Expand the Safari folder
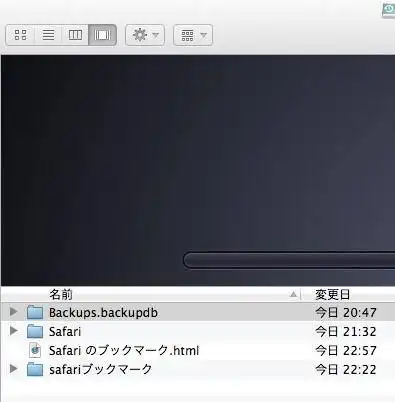Image resolution: width=395 pixels, height=402 pixels. pos(14,331)
